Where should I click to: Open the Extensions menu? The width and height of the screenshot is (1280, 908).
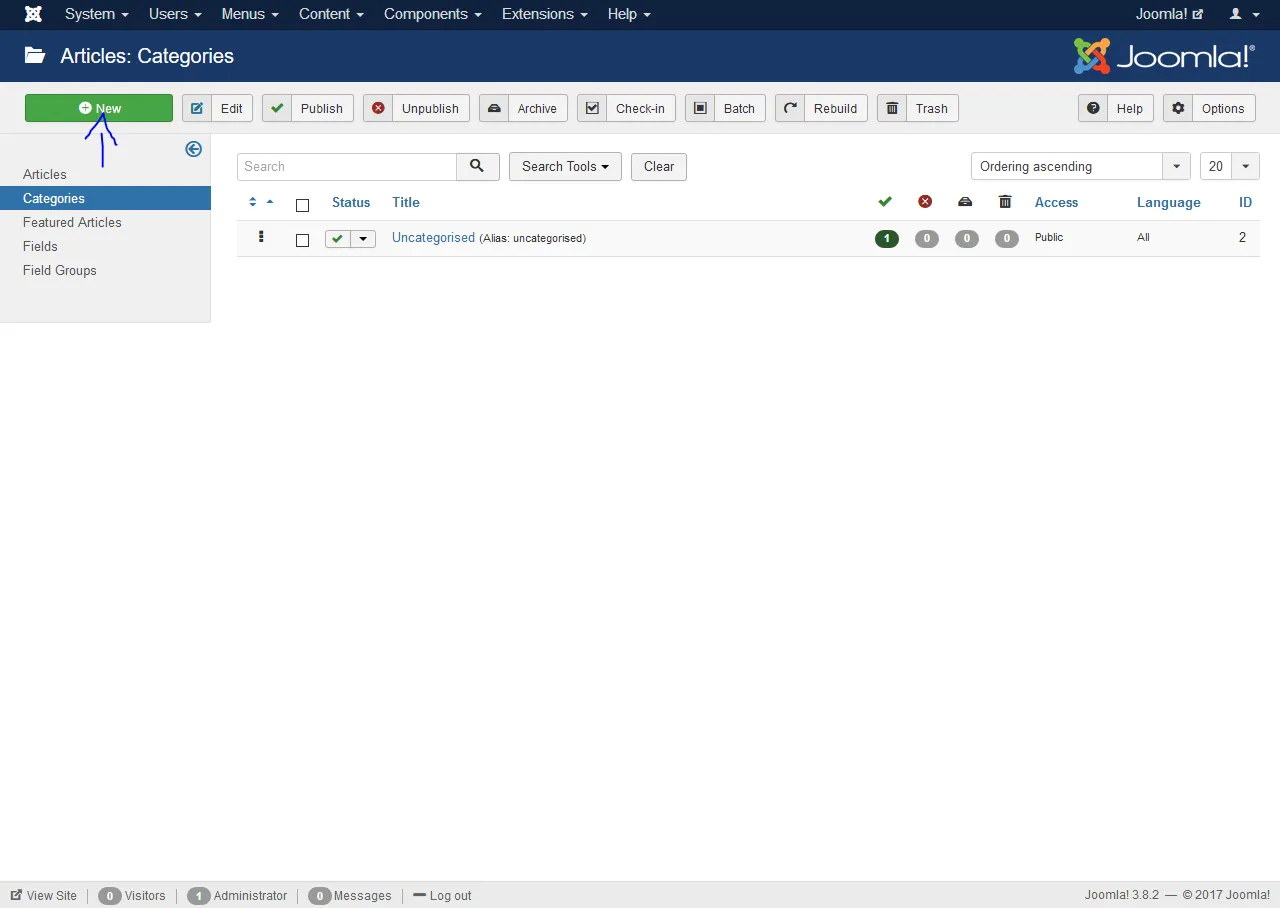(x=544, y=14)
